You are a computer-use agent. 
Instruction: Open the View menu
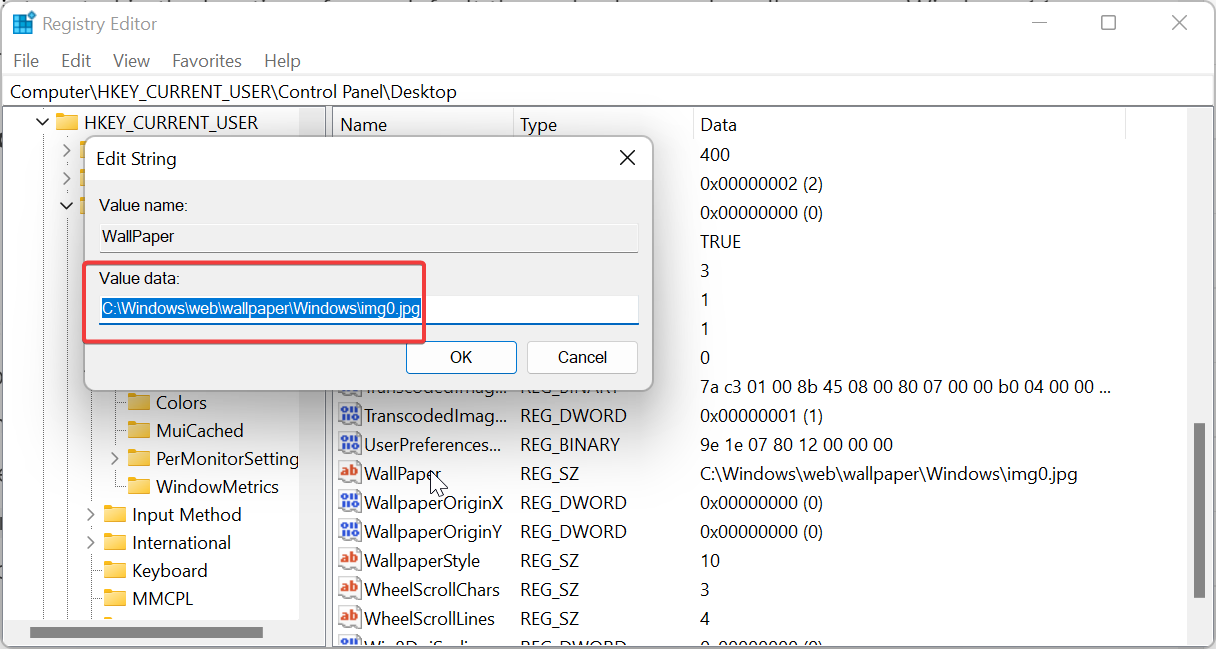tap(130, 60)
